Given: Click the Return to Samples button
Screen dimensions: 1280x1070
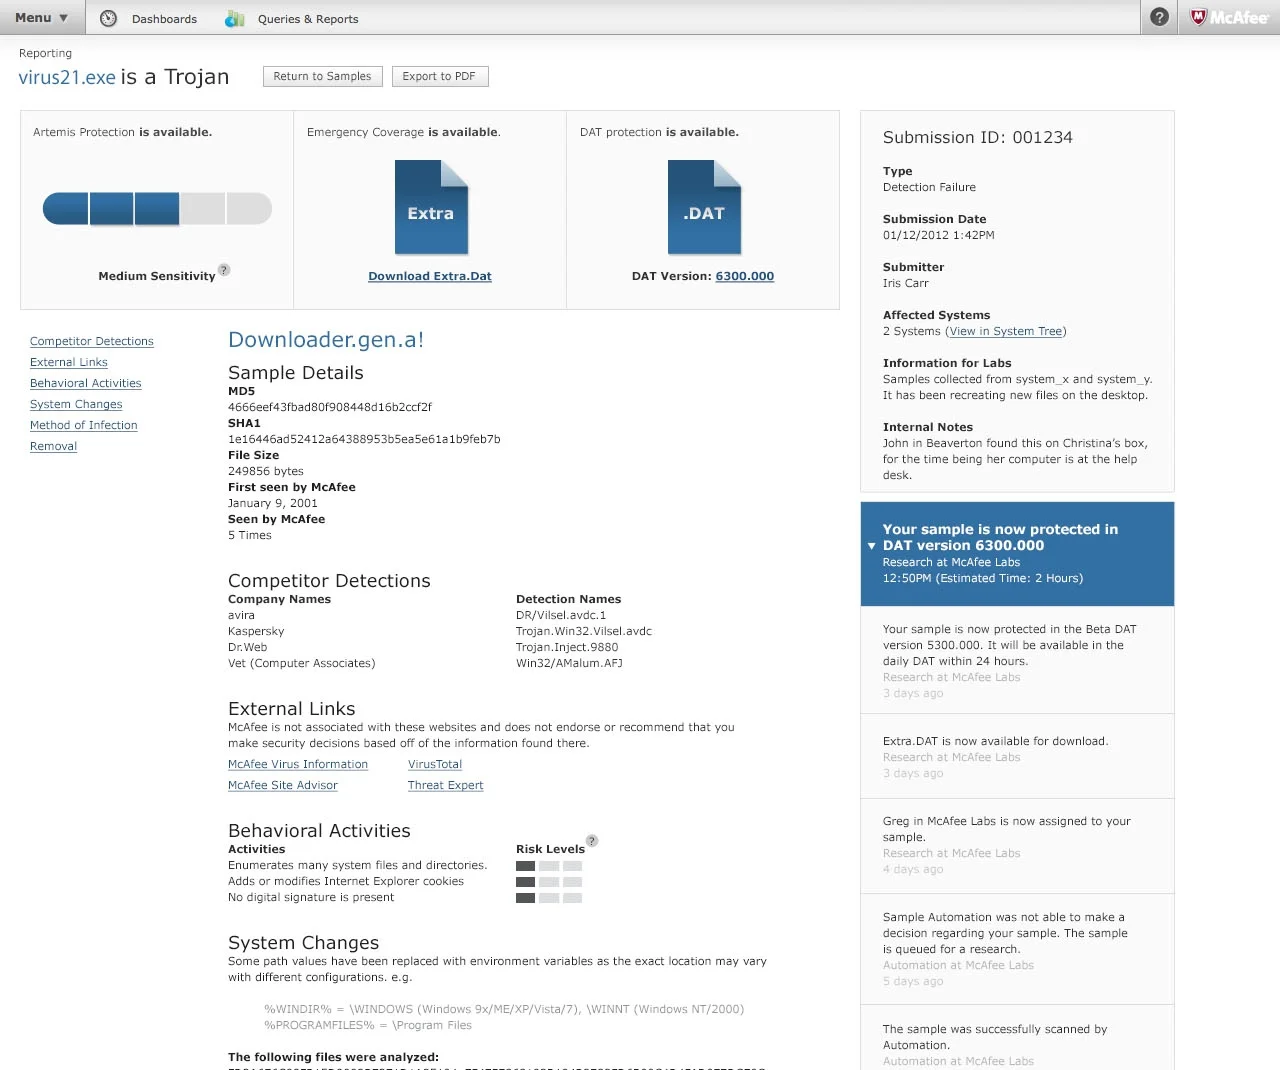Looking at the screenshot, I should 322,76.
